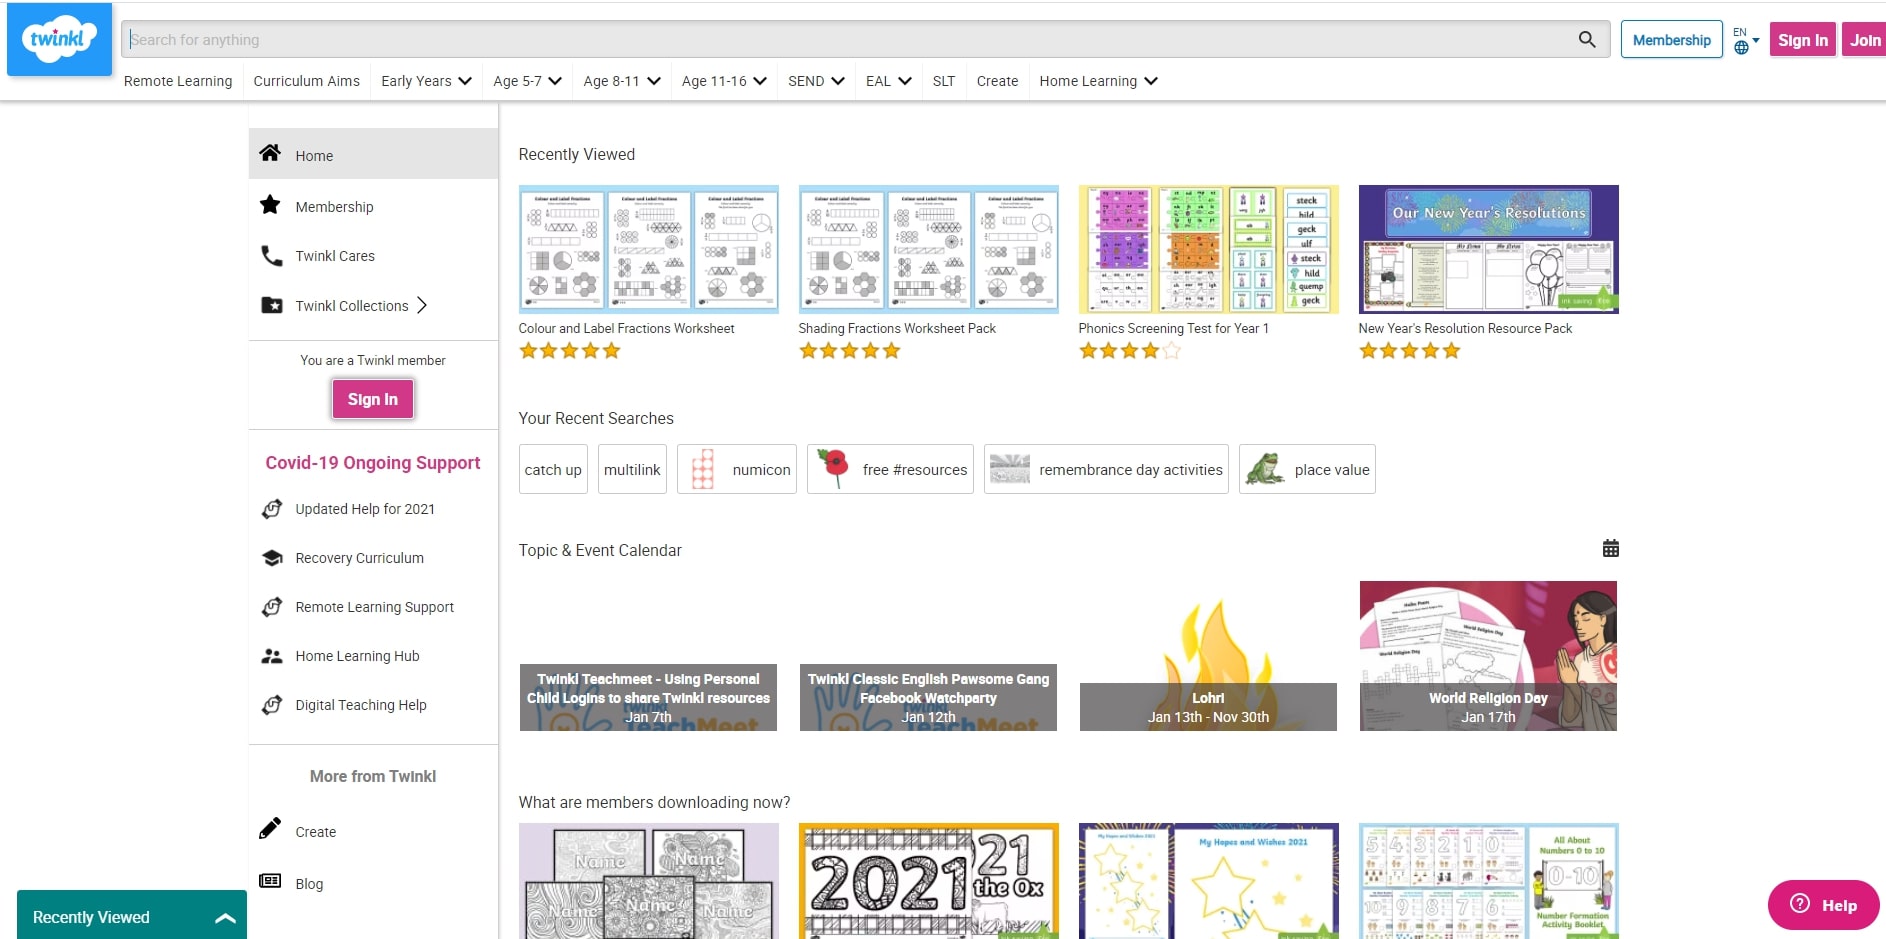Select Home in the sidebar

(373, 154)
